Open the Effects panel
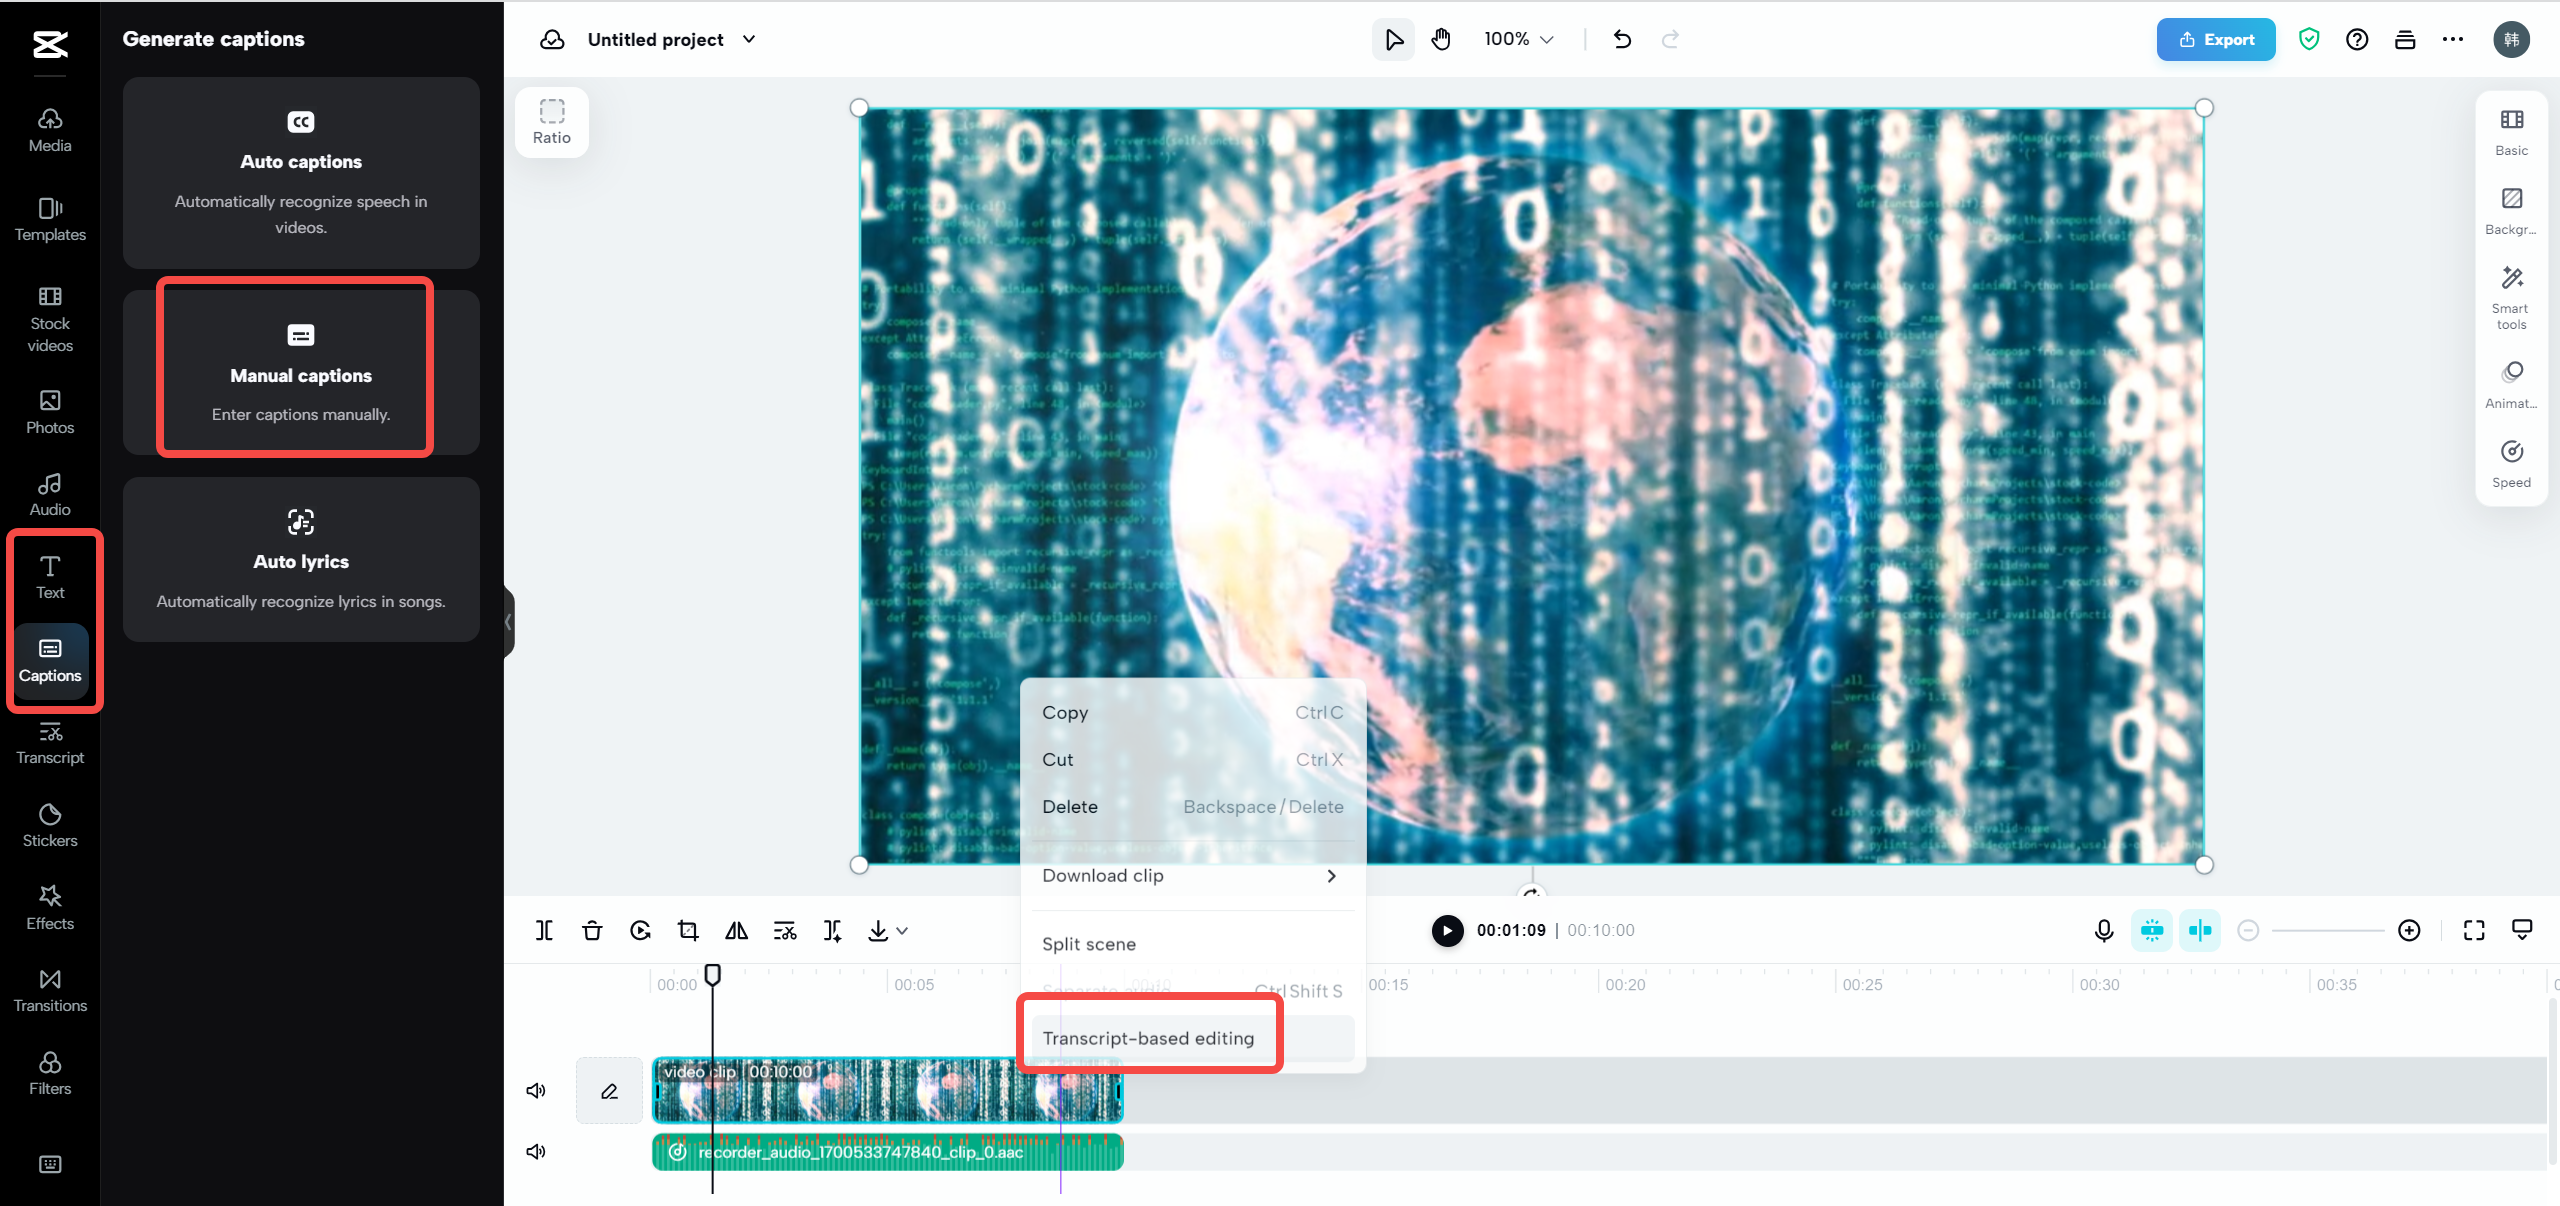 [x=49, y=906]
